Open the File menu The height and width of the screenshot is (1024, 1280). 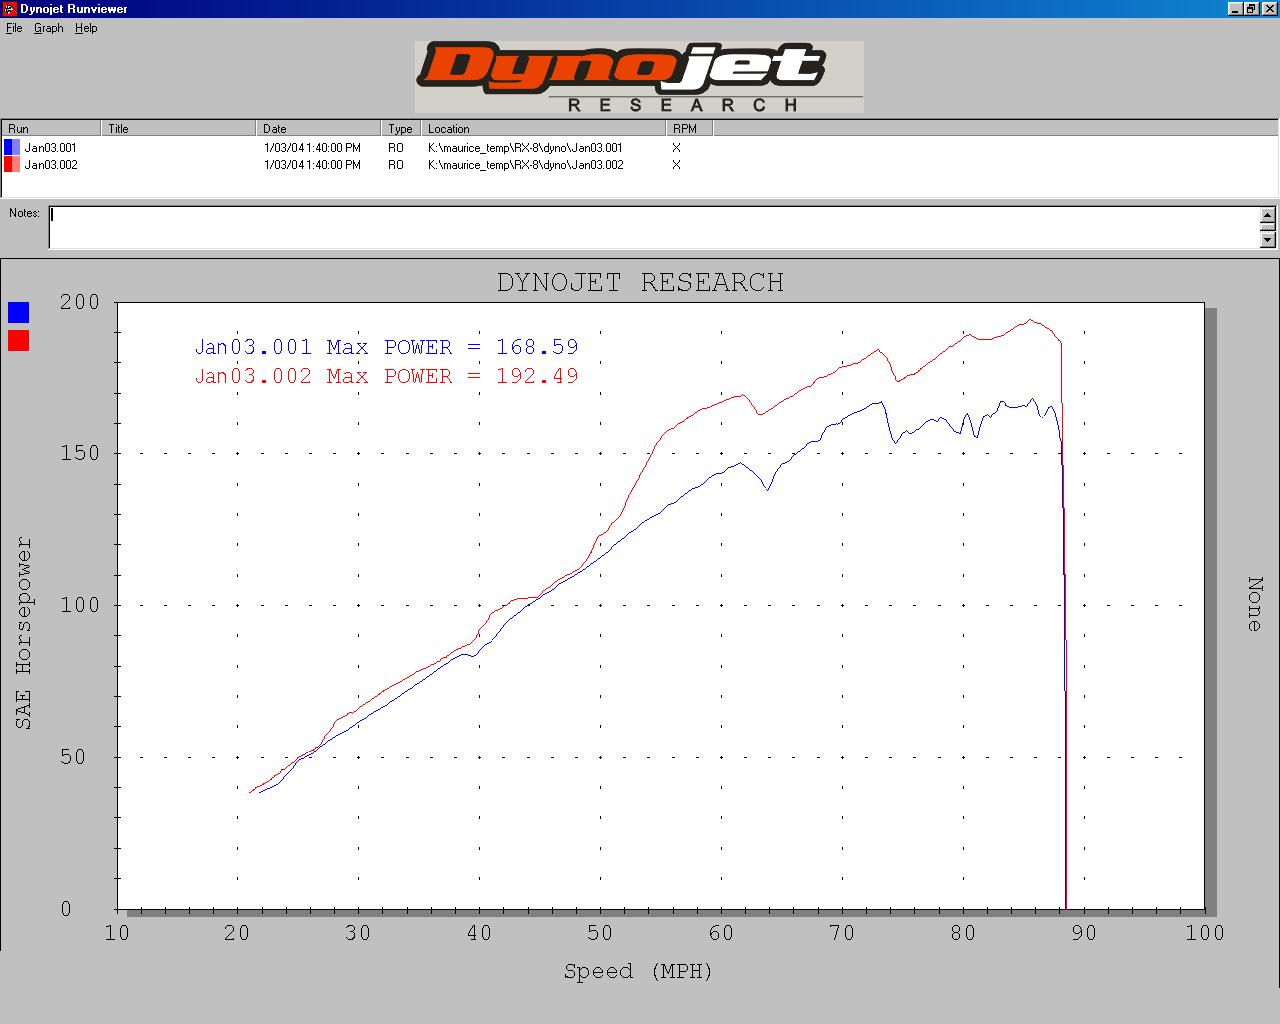[x=14, y=28]
